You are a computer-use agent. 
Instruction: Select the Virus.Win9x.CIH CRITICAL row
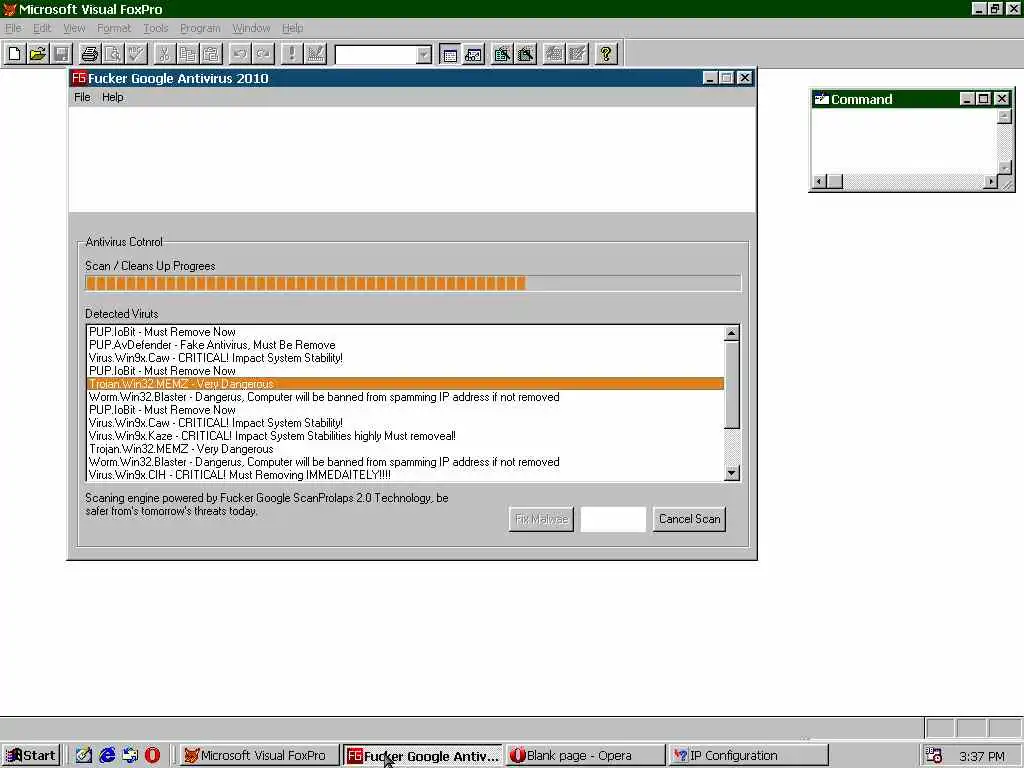(x=406, y=475)
